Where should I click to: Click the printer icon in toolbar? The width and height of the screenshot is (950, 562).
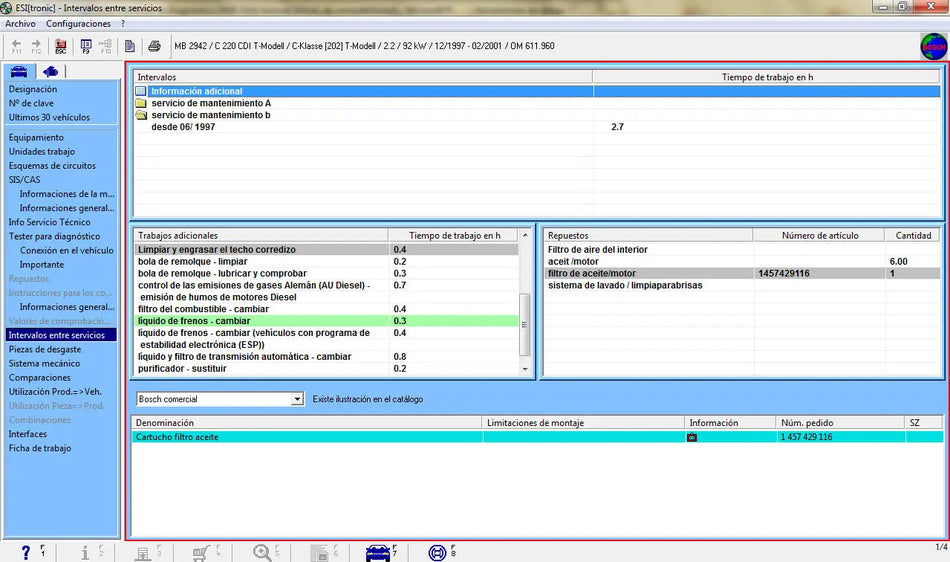154,46
